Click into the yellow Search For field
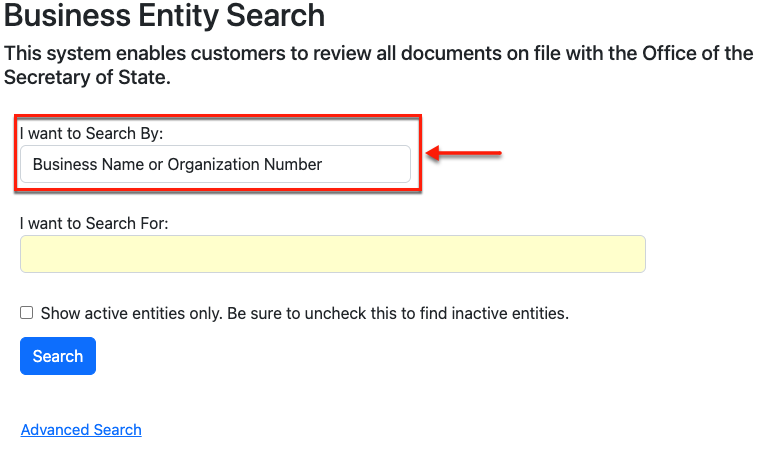Screen dimensions: 760x452 (332, 254)
